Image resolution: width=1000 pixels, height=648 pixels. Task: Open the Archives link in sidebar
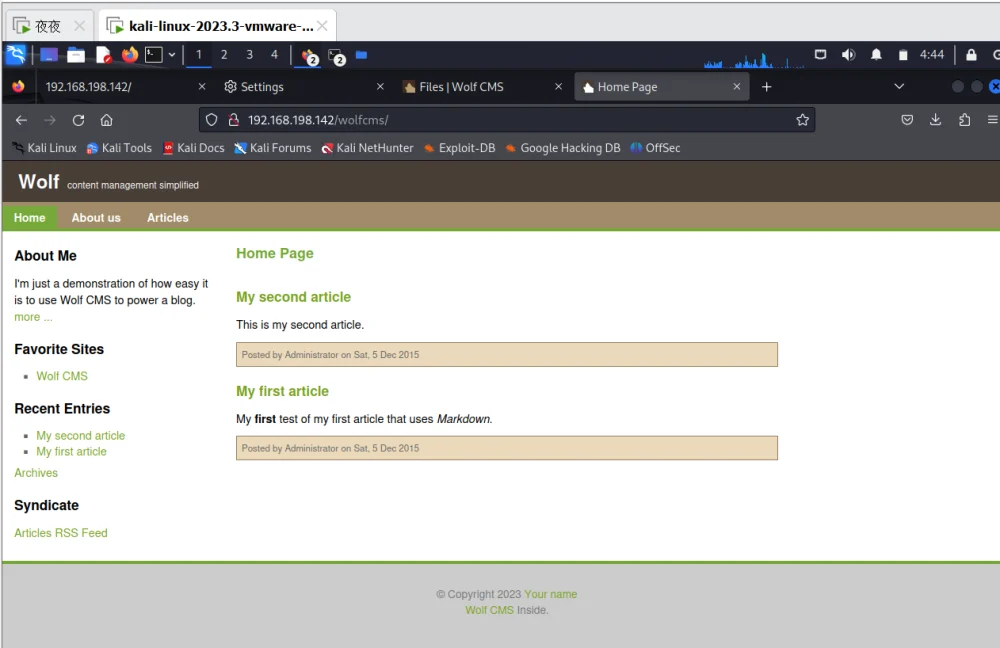[36, 473]
